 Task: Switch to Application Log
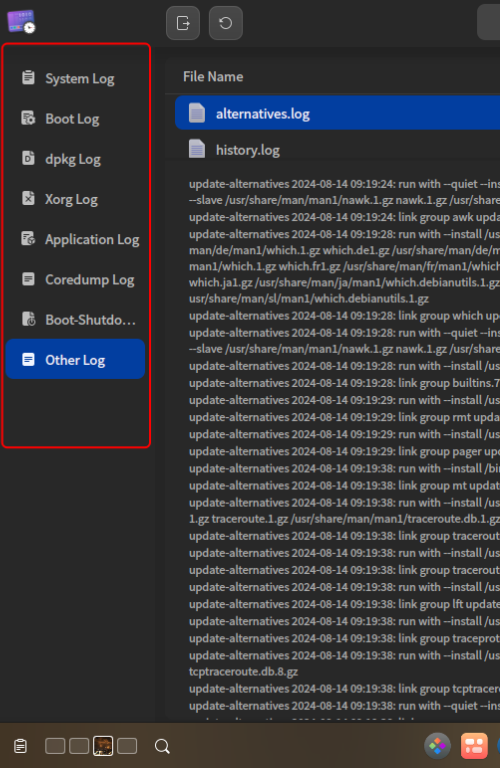pos(75,239)
